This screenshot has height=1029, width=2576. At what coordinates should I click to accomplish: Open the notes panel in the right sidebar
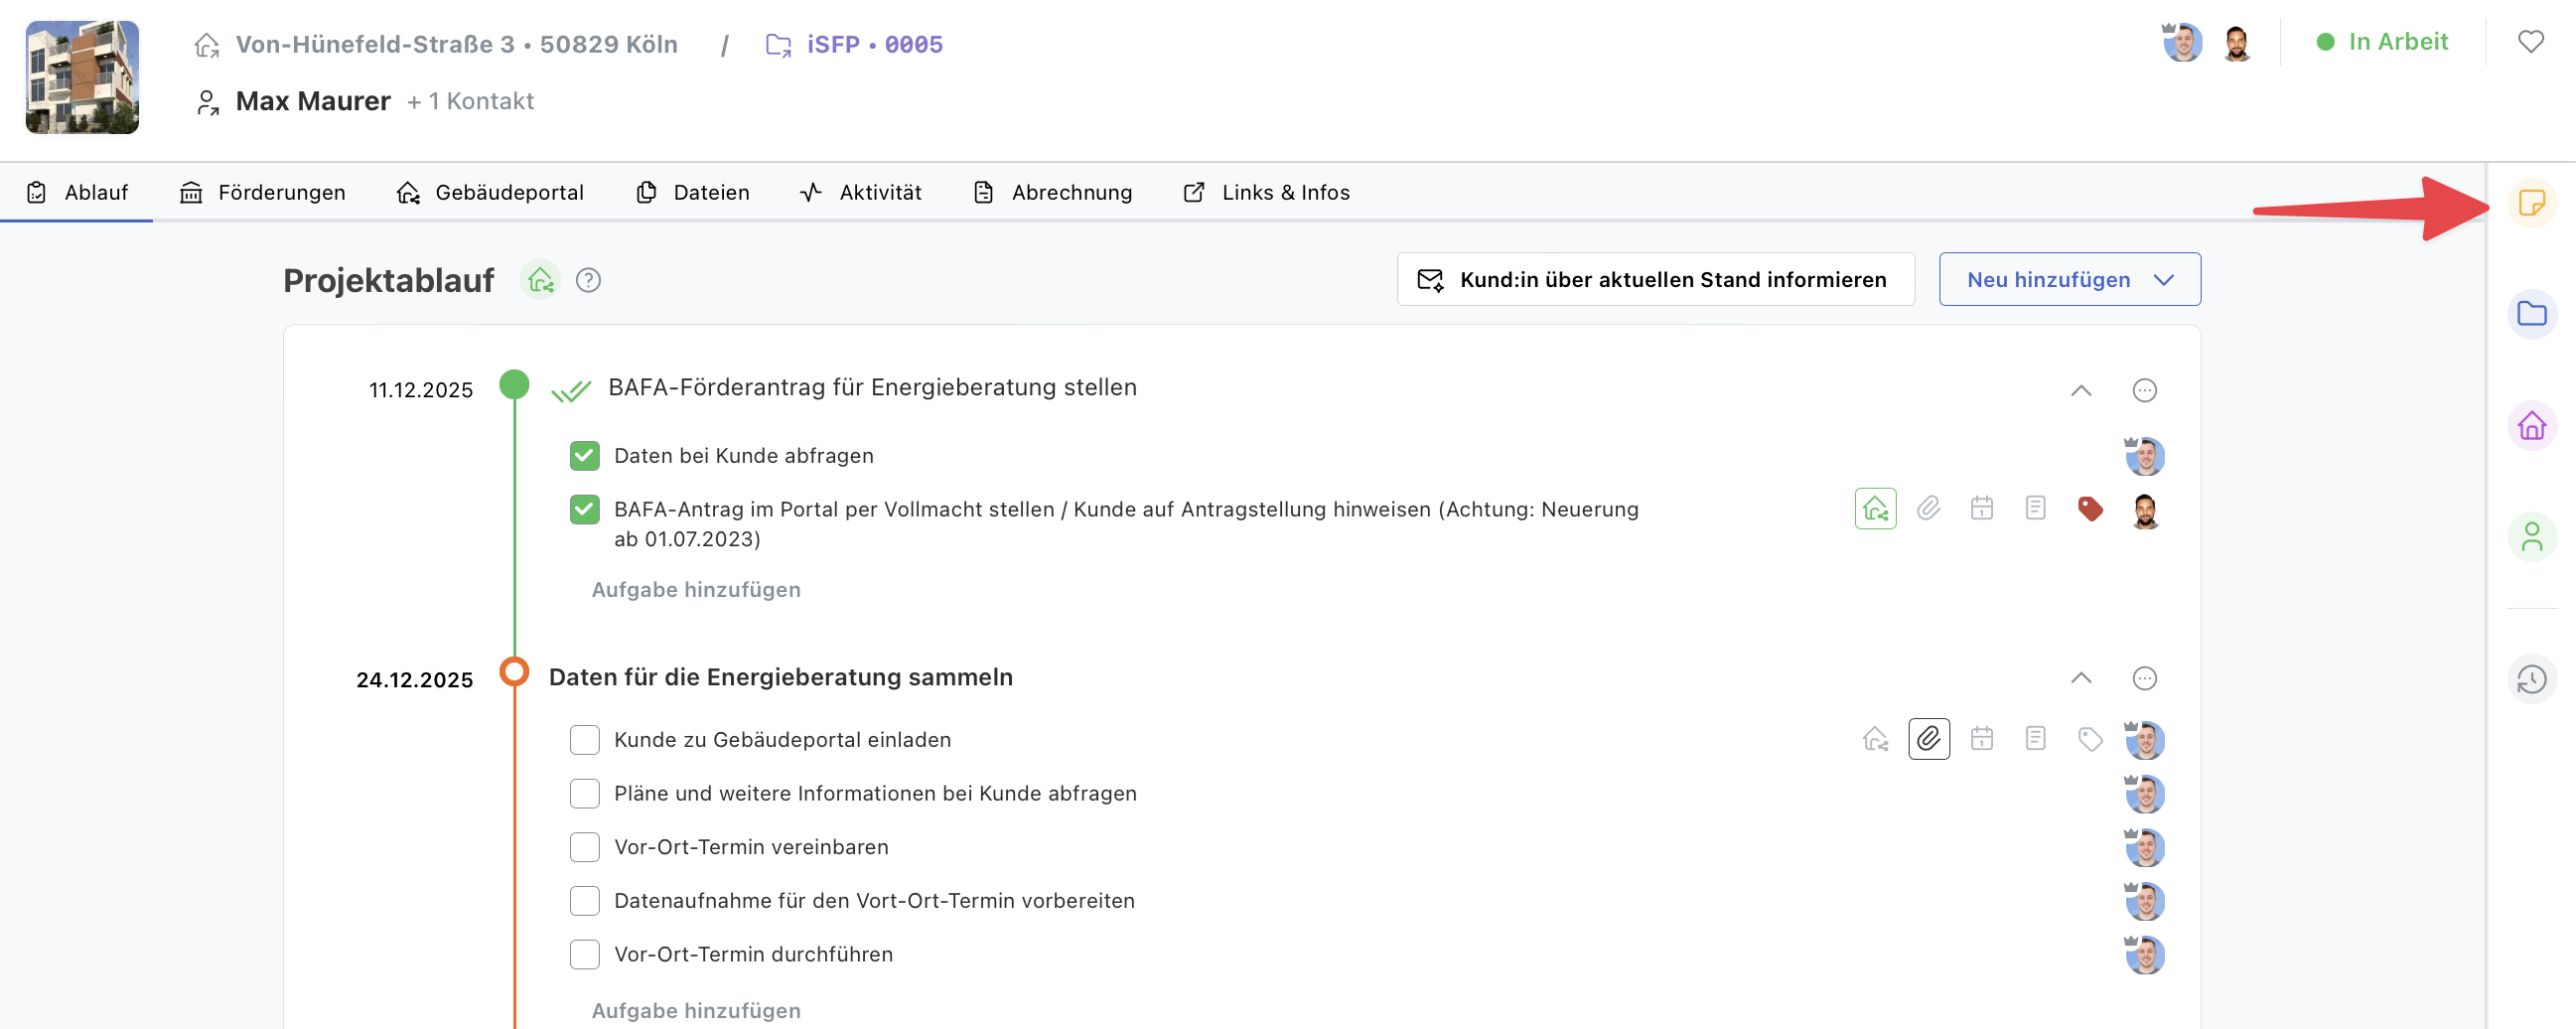2531,203
